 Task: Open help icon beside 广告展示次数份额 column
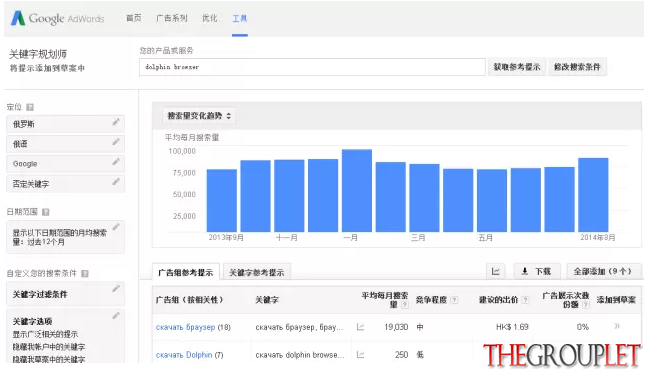point(586,305)
